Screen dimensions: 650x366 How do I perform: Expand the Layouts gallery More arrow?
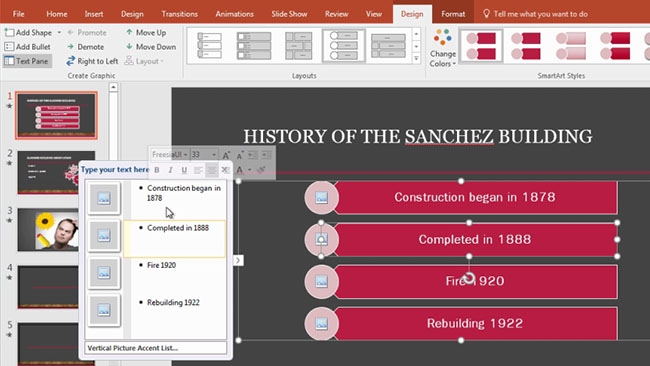[x=416, y=58]
